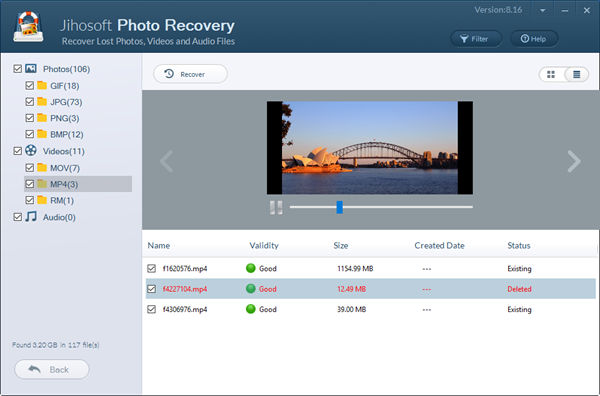
Task: Open the Photos(106) category
Action: tap(67, 69)
